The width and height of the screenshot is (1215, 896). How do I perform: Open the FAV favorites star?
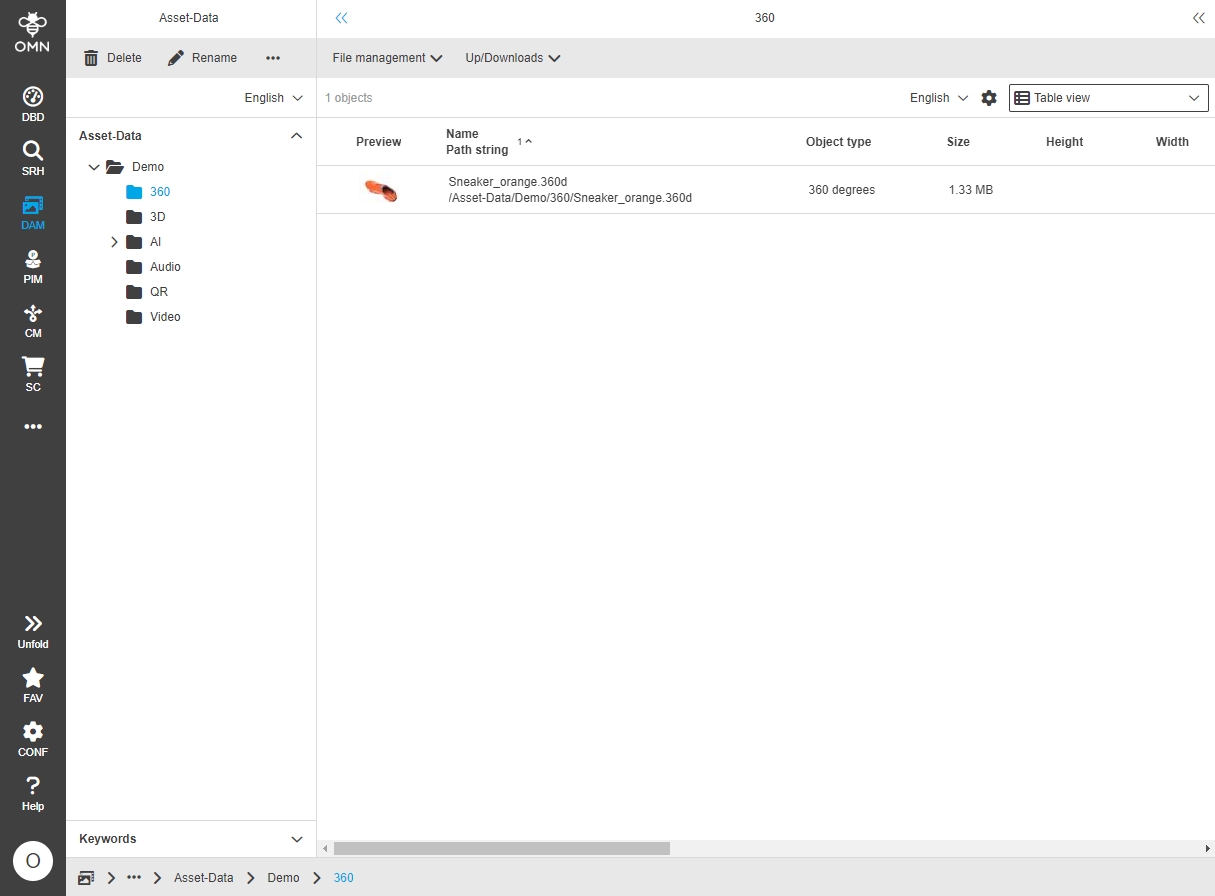click(x=33, y=685)
